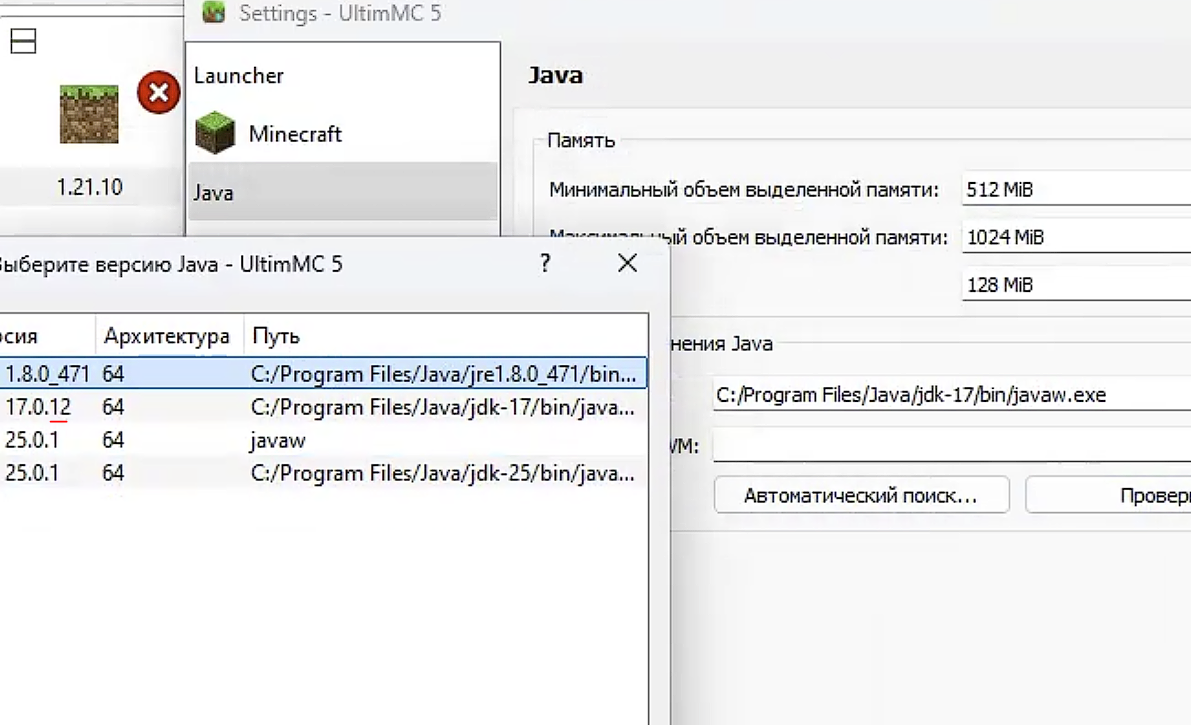Click the Java path field with jdk-17 javaw.exe
The height and width of the screenshot is (725, 1191).
[950, 395]
